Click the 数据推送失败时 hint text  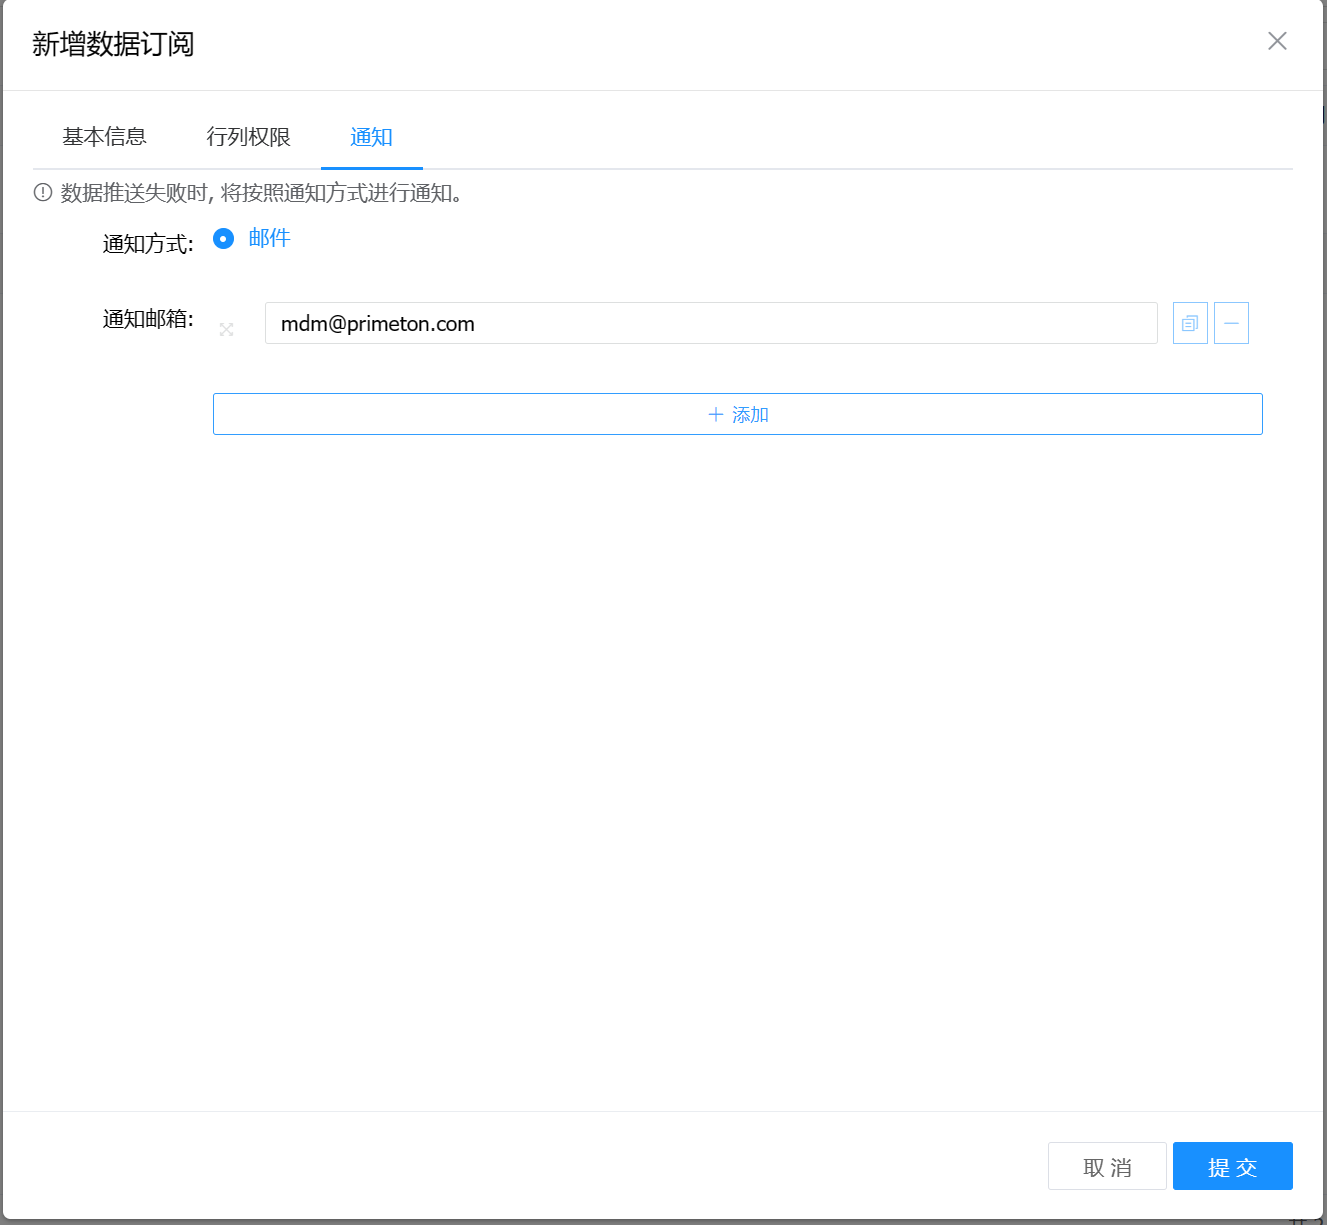click(262, 193)
